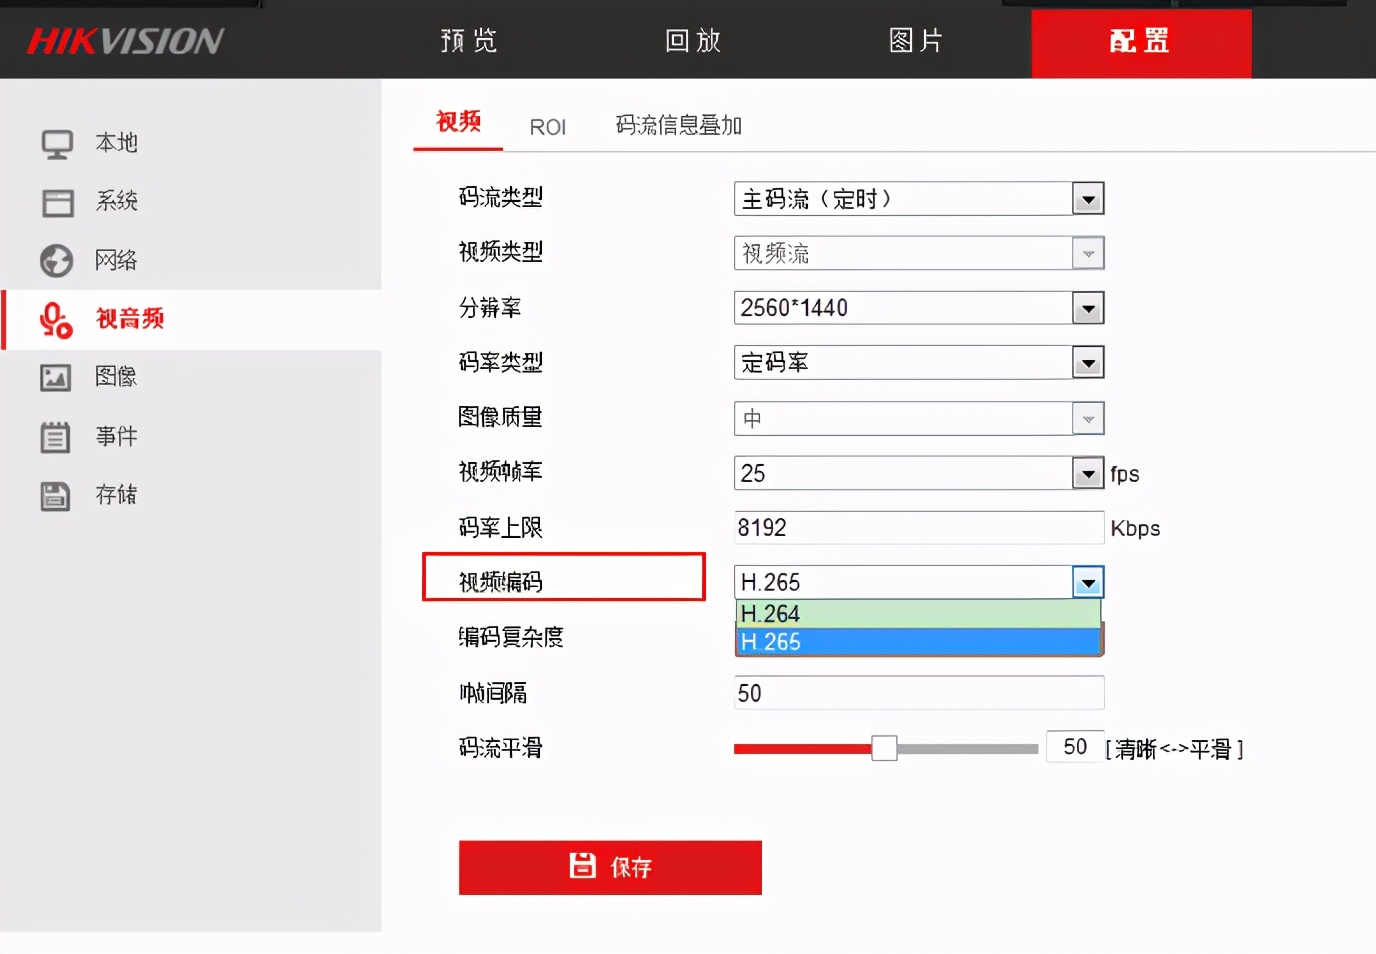Click the HIKVISION logo
The height and width of the screenshot is (954, 1376).
124,41
